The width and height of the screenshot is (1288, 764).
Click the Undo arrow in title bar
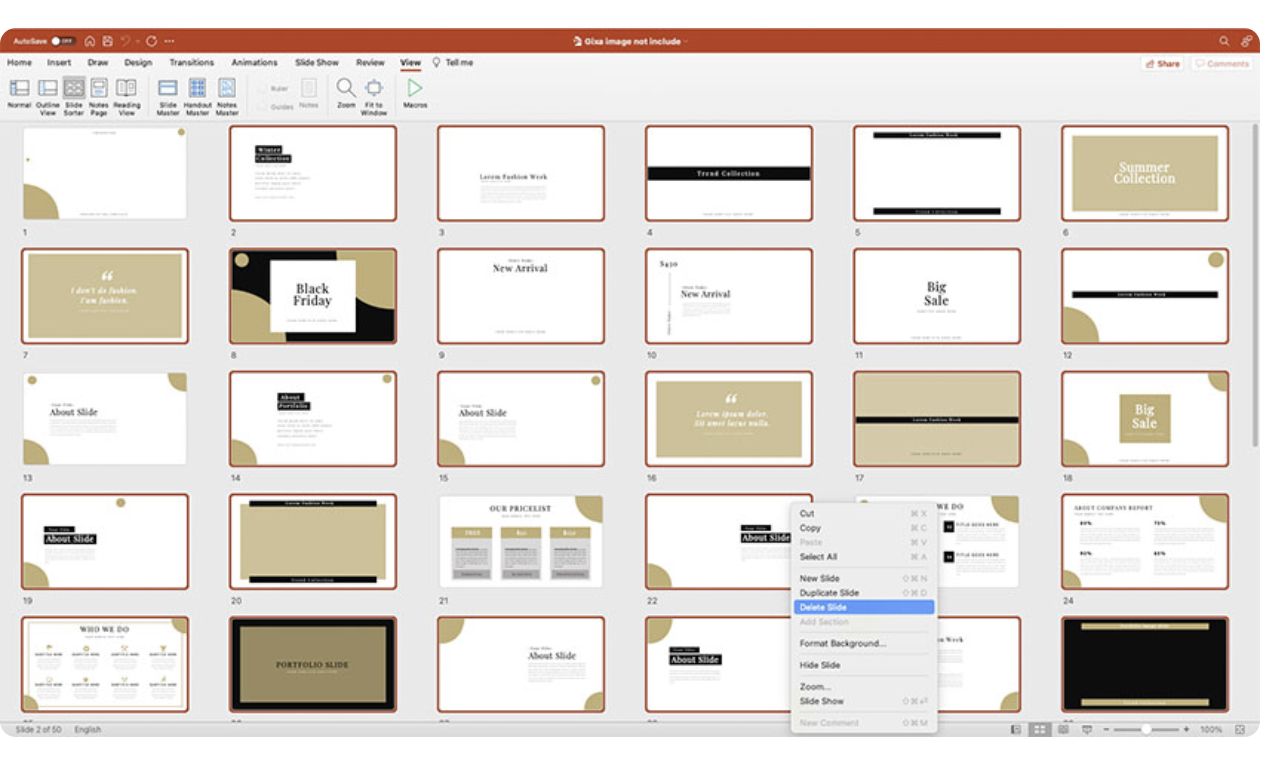coord(126,41)
